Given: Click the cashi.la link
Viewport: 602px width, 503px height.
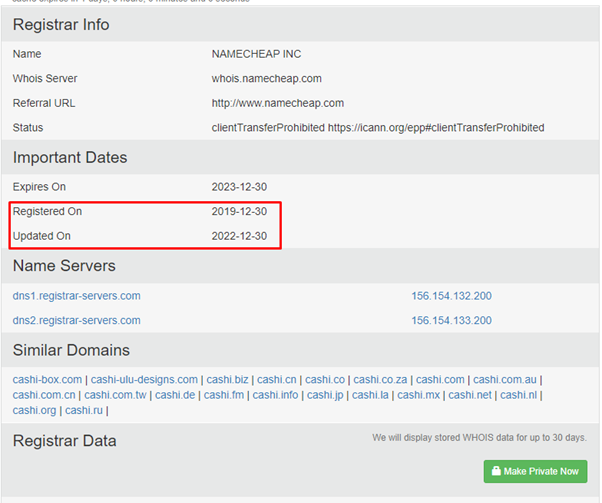Looking at the screenshot, I should pos(370,395).
